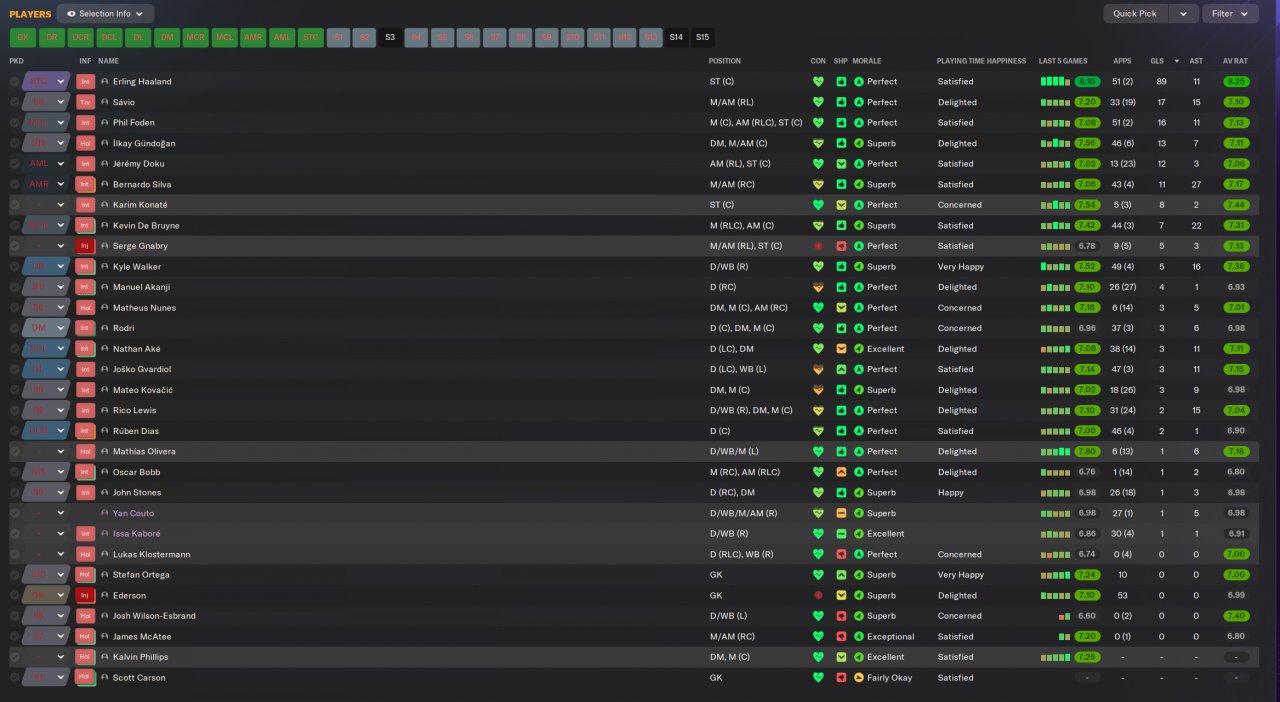Click the Trv info badge for Sávio
This screenshot has height=702, width=1280.
pyautogui.click(x=85, y=102)
